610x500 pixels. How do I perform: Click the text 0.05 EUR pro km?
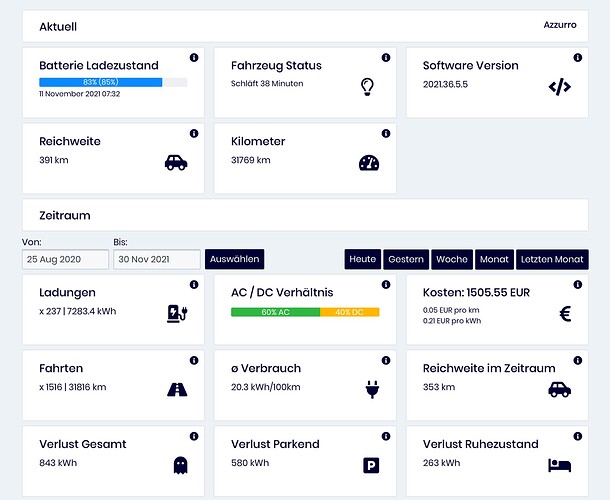451,310
